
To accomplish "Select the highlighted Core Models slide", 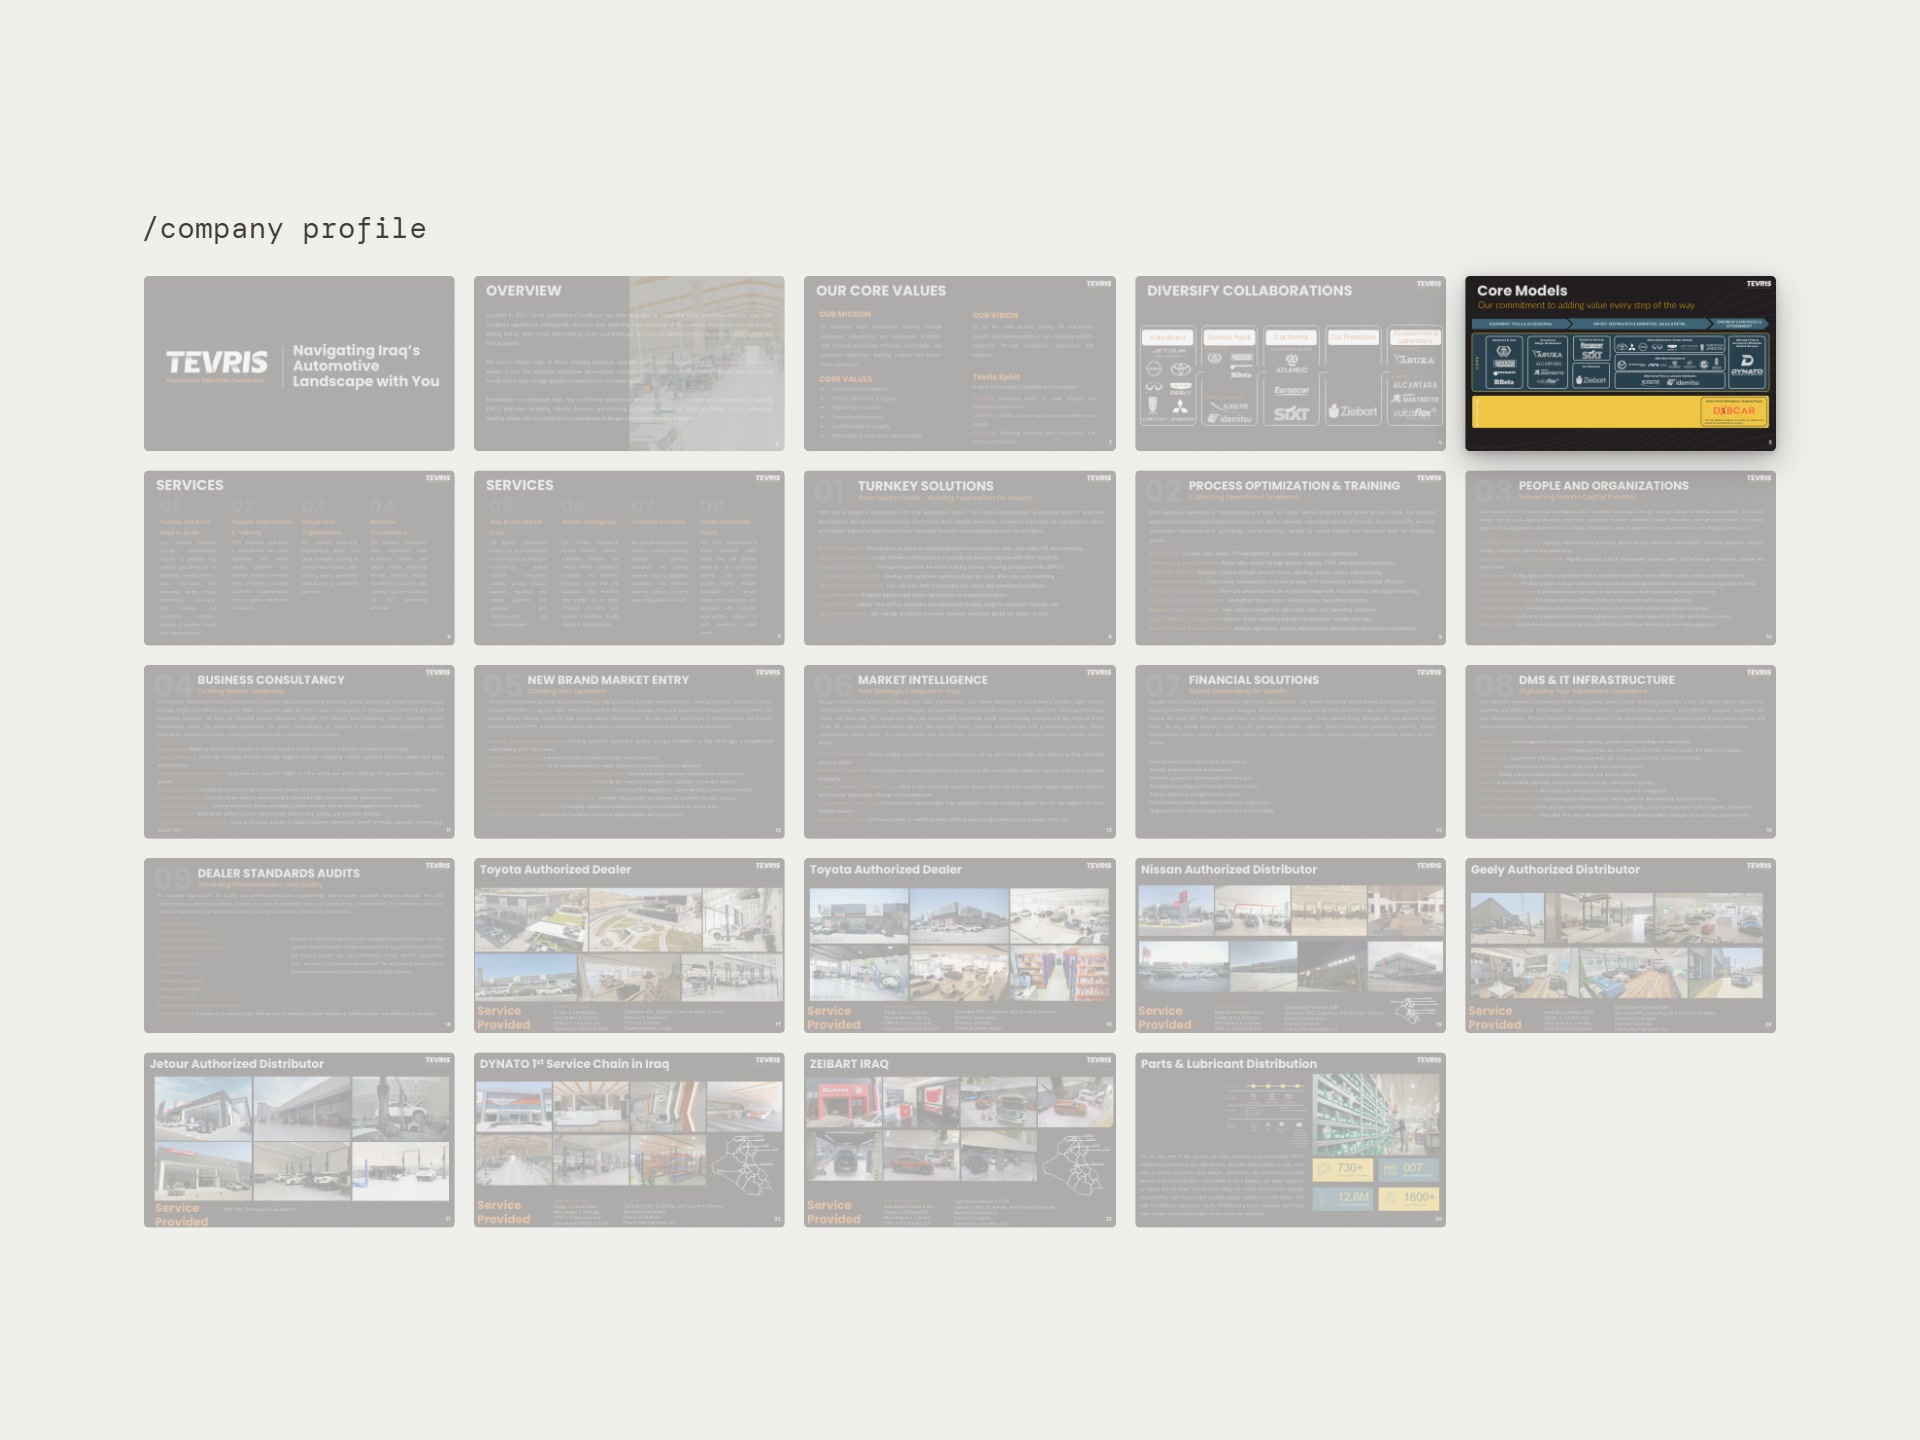I will coord(1620,363).
